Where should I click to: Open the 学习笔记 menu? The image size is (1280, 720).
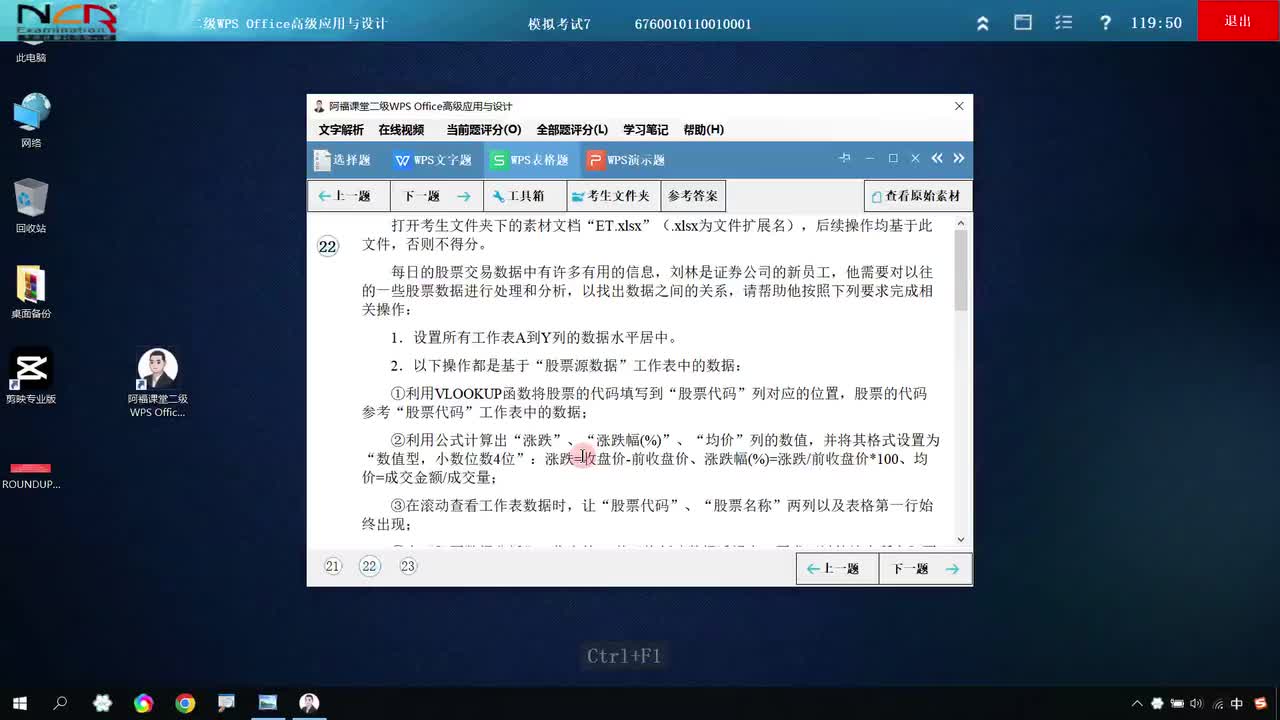(646, 130)
